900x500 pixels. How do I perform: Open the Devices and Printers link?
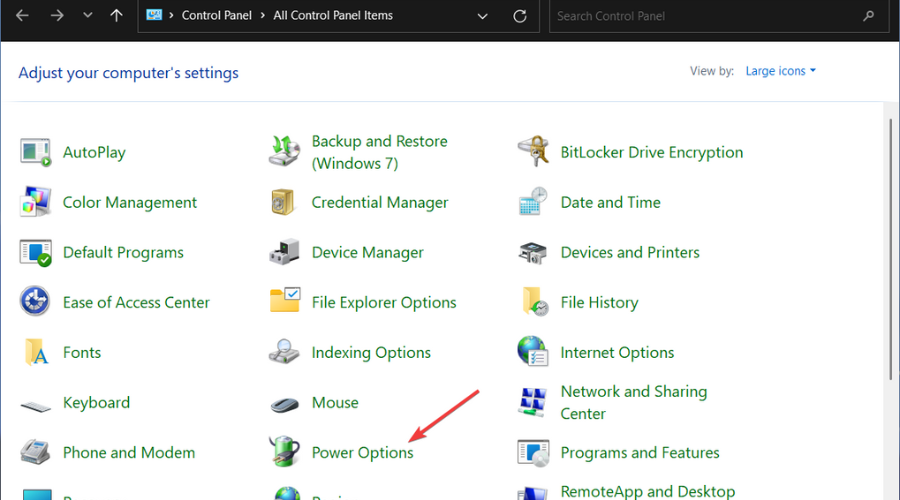point(630,253)
